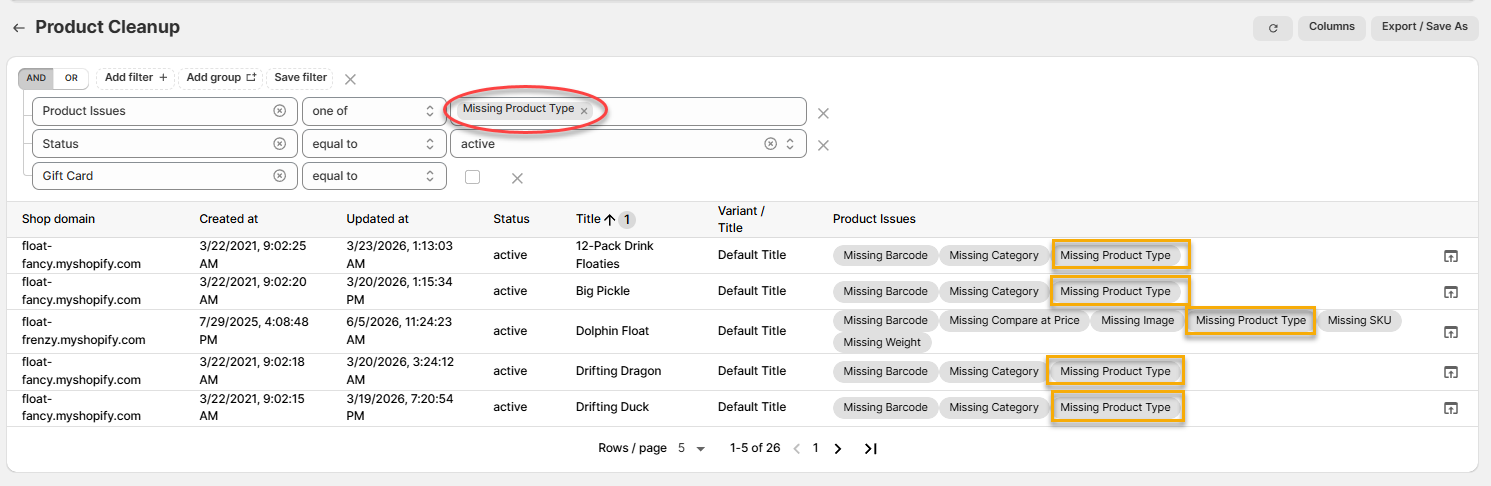Open the 12-Pack Drink Floaties row details icon
Viewport: 1491px width, 486px height.
(x=1450, y=256)
